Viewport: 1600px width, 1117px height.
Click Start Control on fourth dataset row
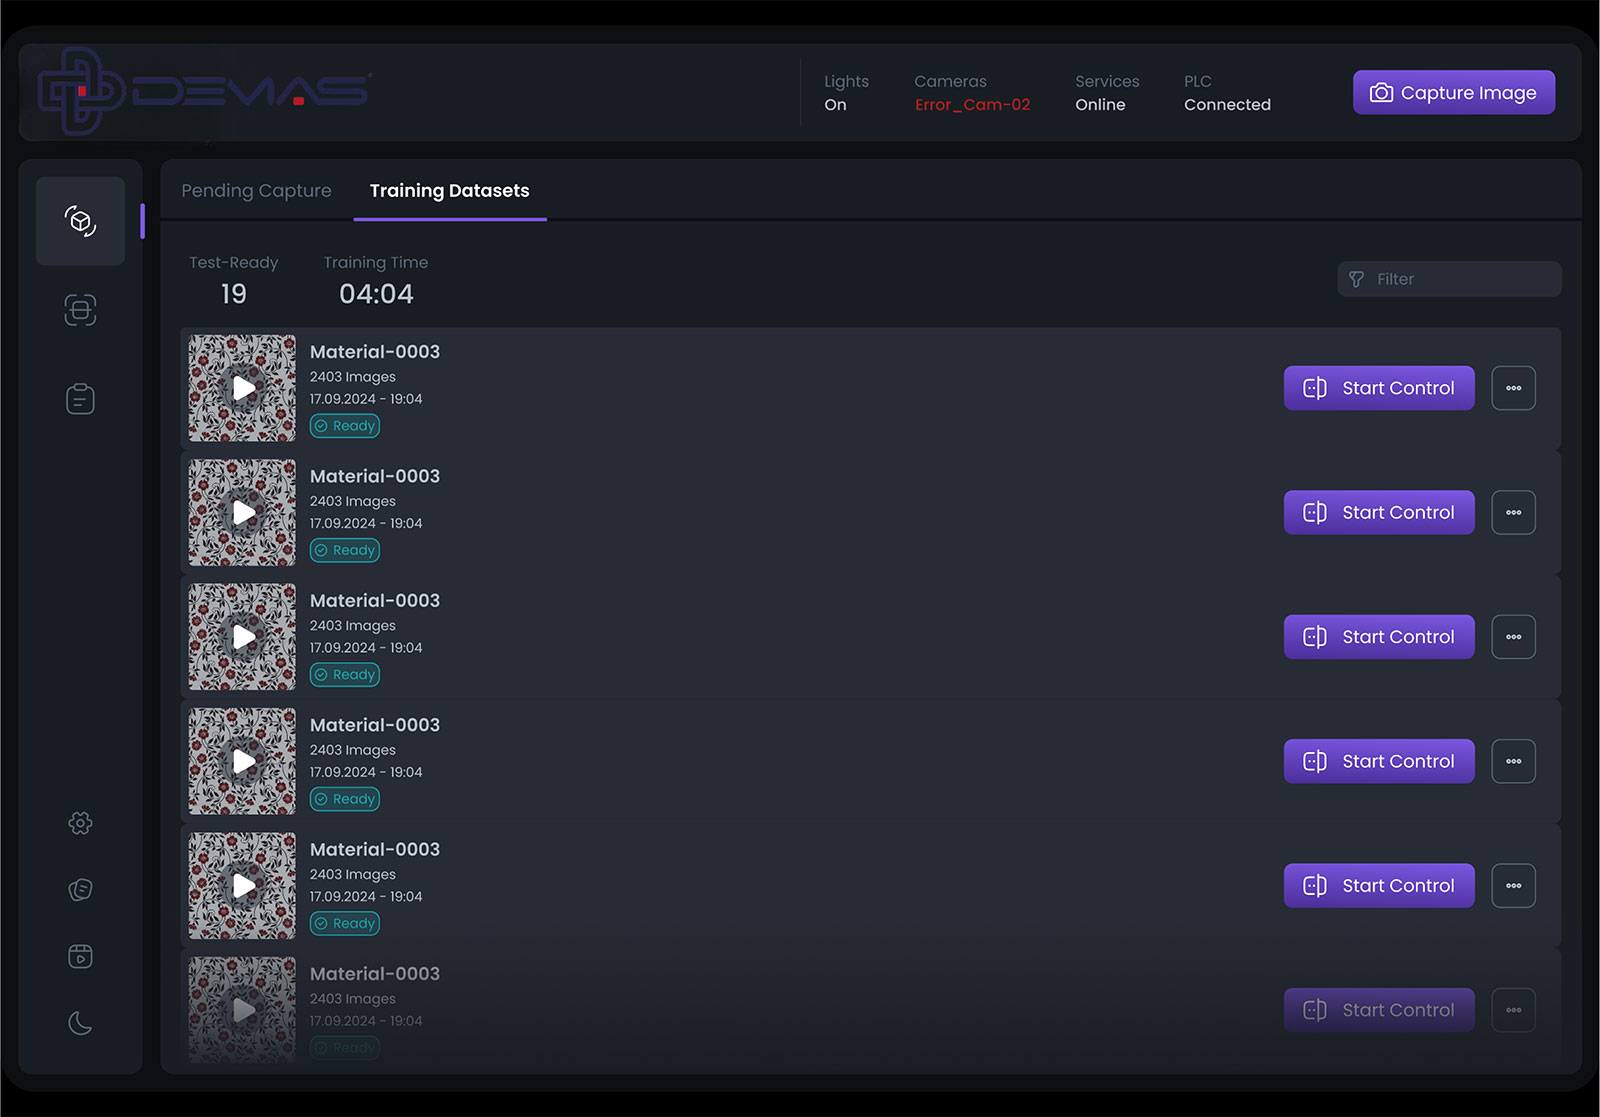1378,762
